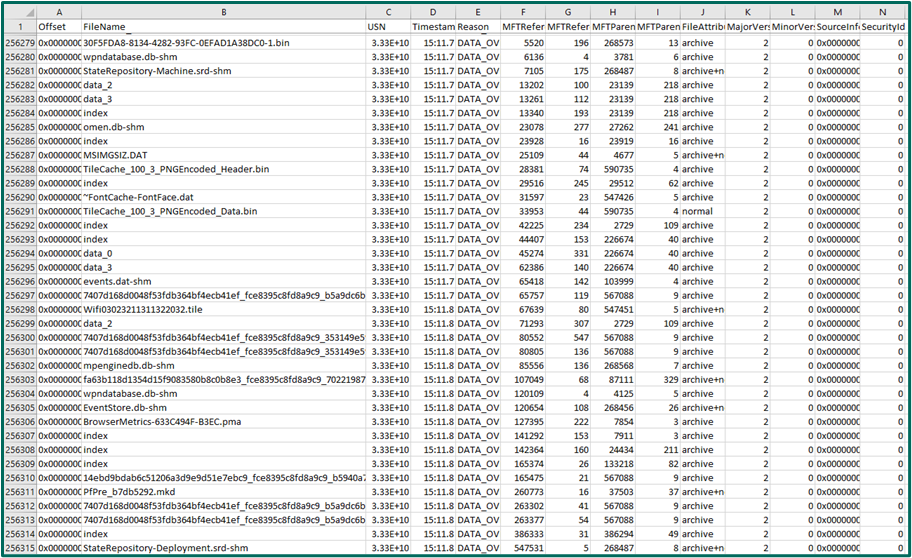
Task: Click the USN header cell
Action: point(388,27)
